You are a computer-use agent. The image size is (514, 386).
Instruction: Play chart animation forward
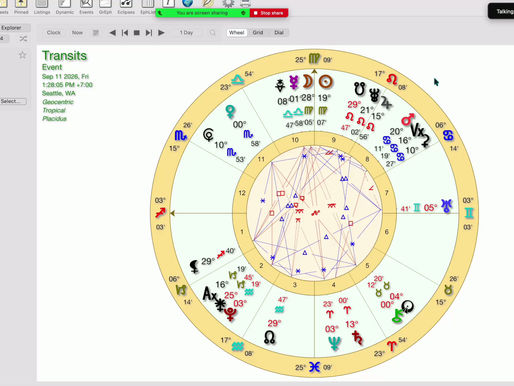point(161,33)
